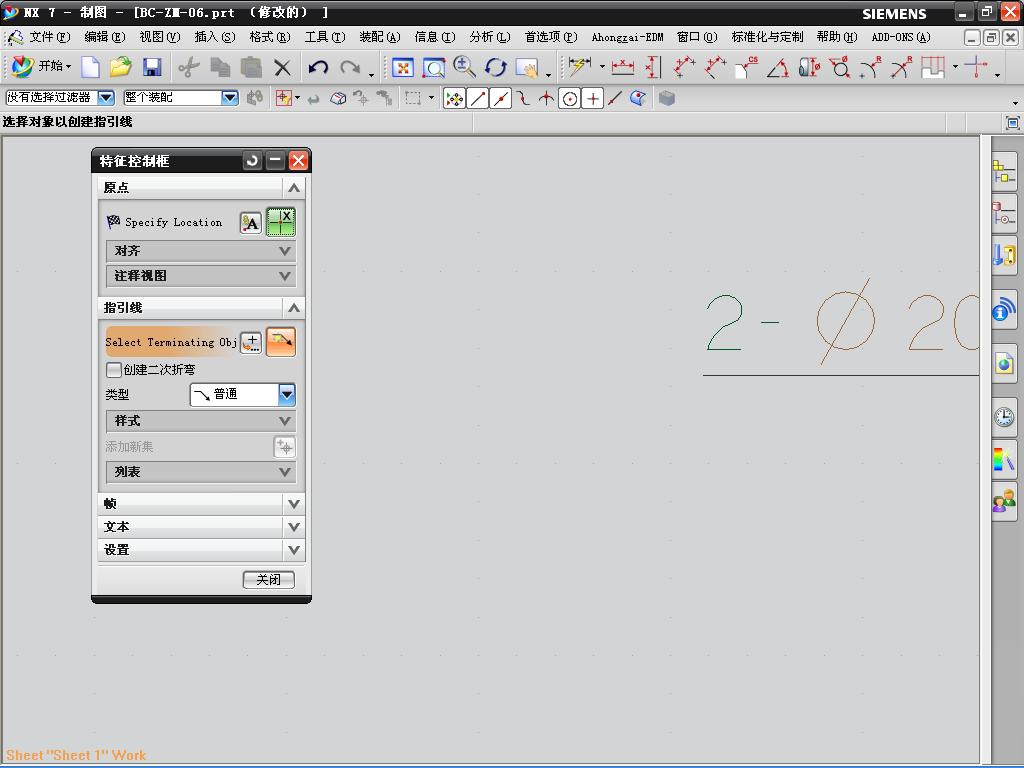This screenshot has height=768, width=1024.
Task: Open the Assembly Navigator sidebar icon
Action: (x=1004, y=172)
